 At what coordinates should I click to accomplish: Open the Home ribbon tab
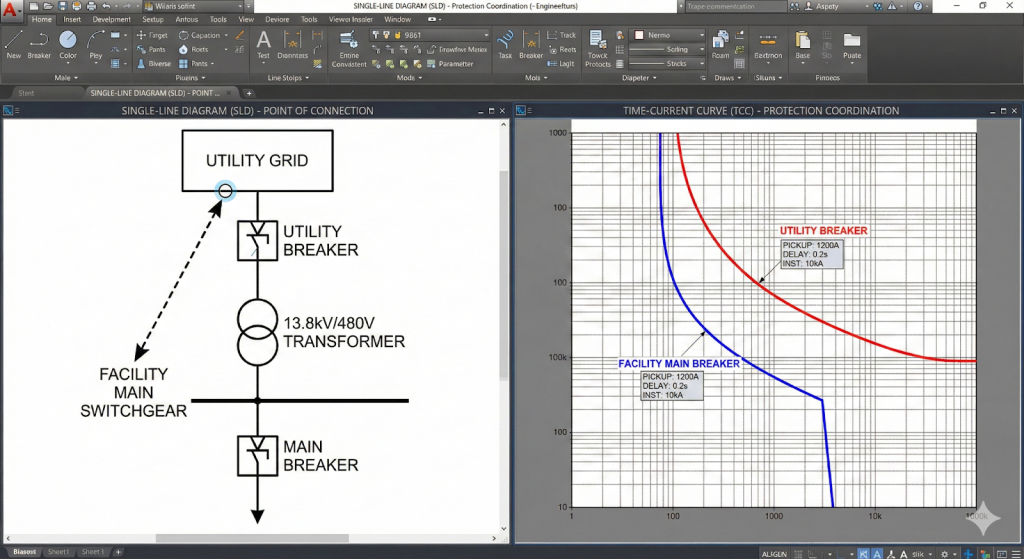[42, 20]
